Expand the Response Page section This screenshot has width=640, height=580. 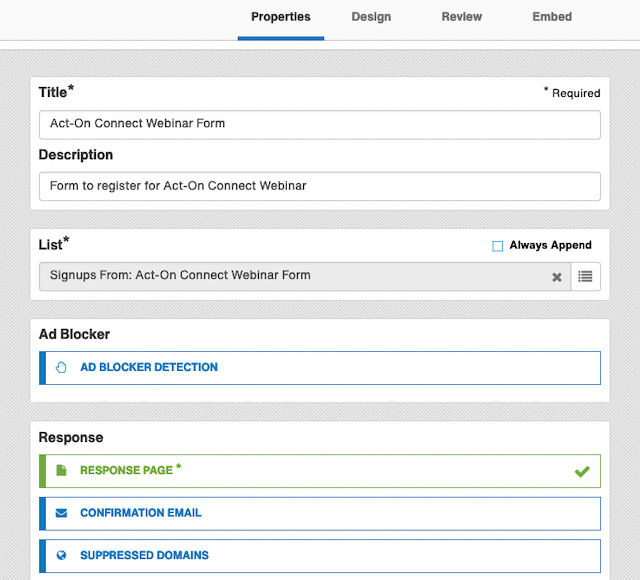pos(320,471)
